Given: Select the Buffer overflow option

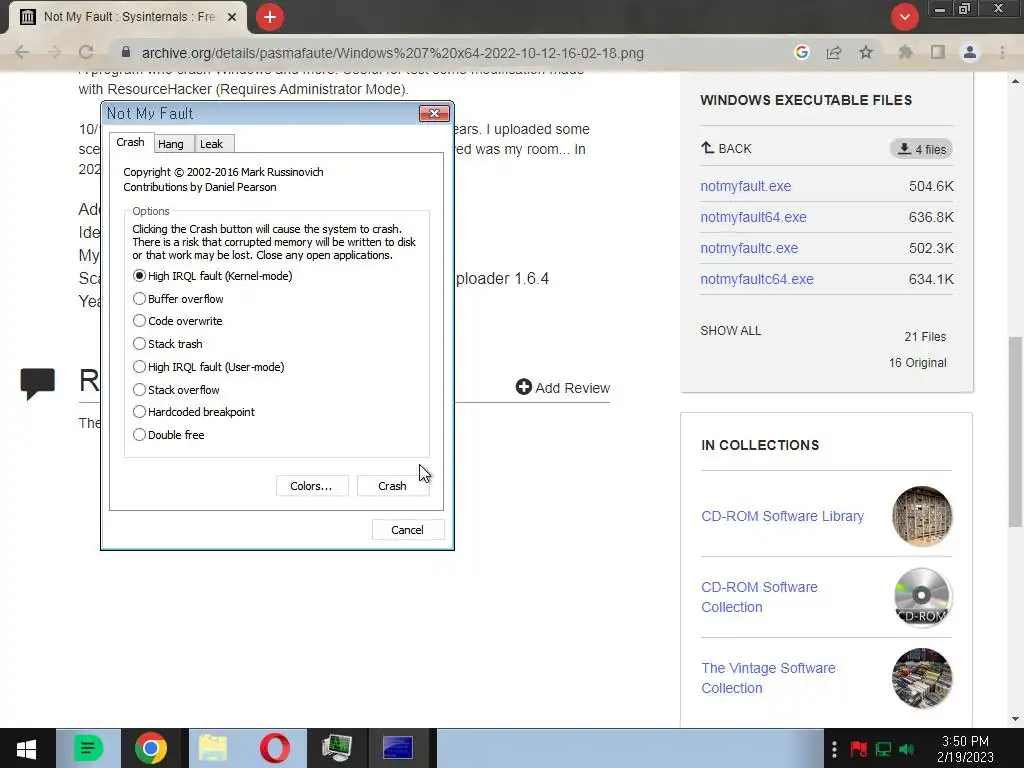Looking at the screenshot, I should (x=178, y=298).
